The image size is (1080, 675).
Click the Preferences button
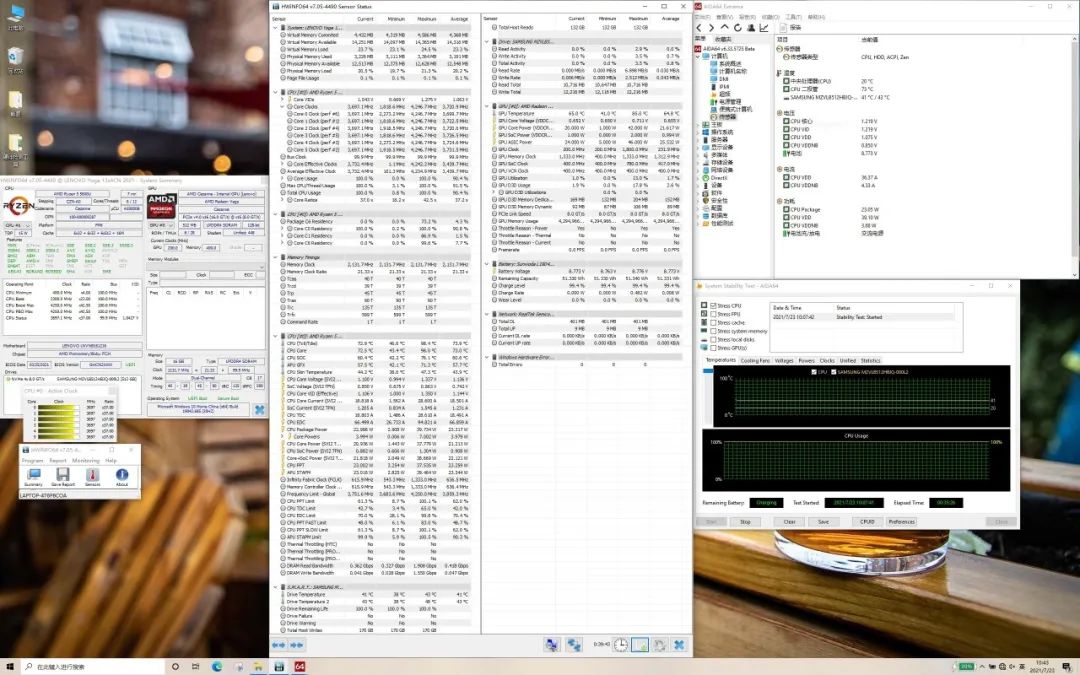901,521
